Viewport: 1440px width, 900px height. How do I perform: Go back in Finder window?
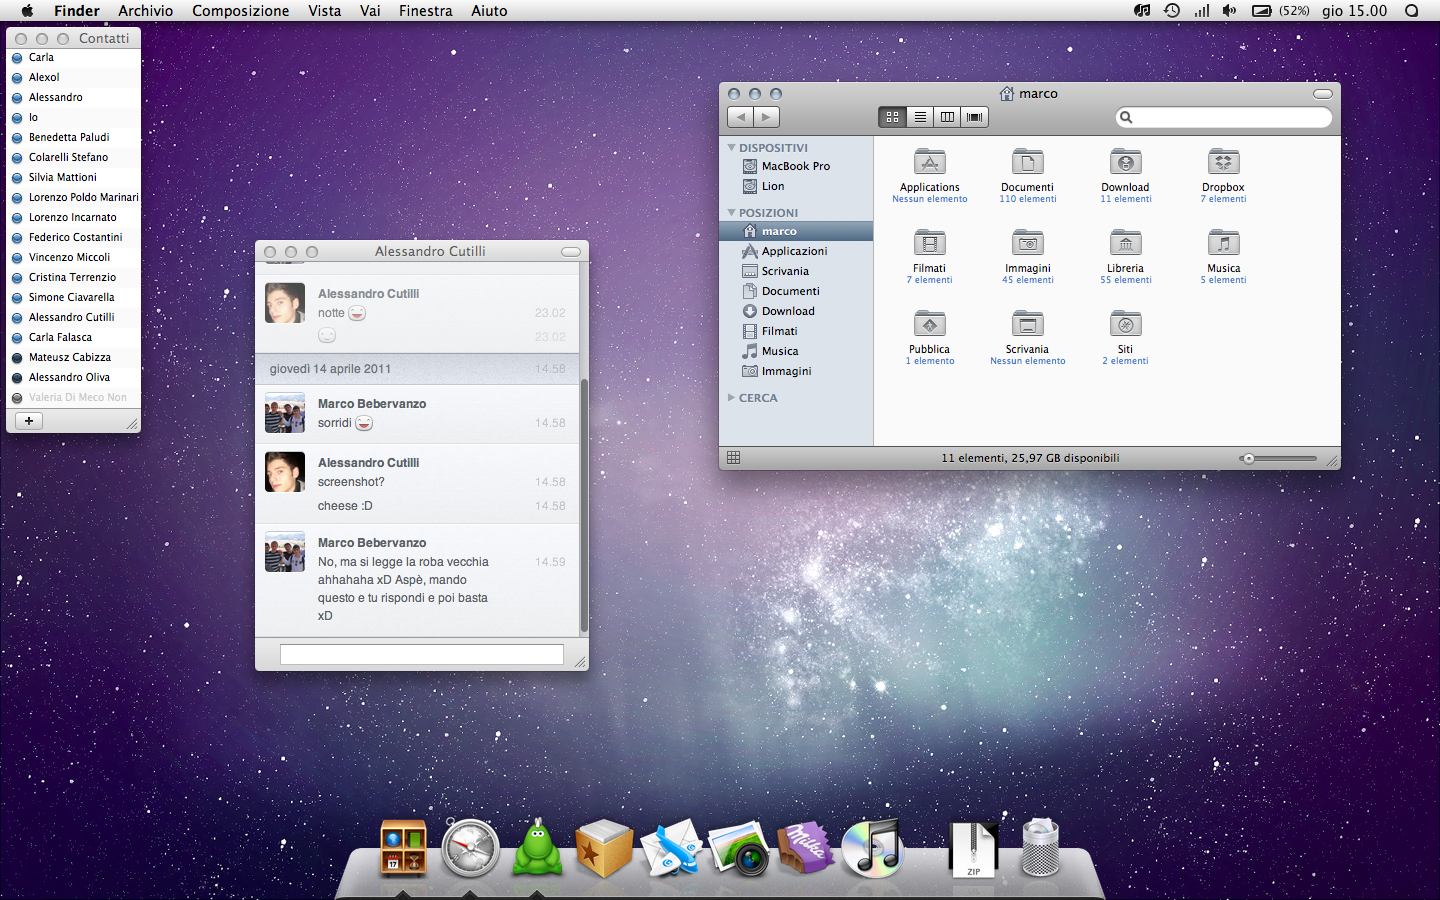coord(740,117)
